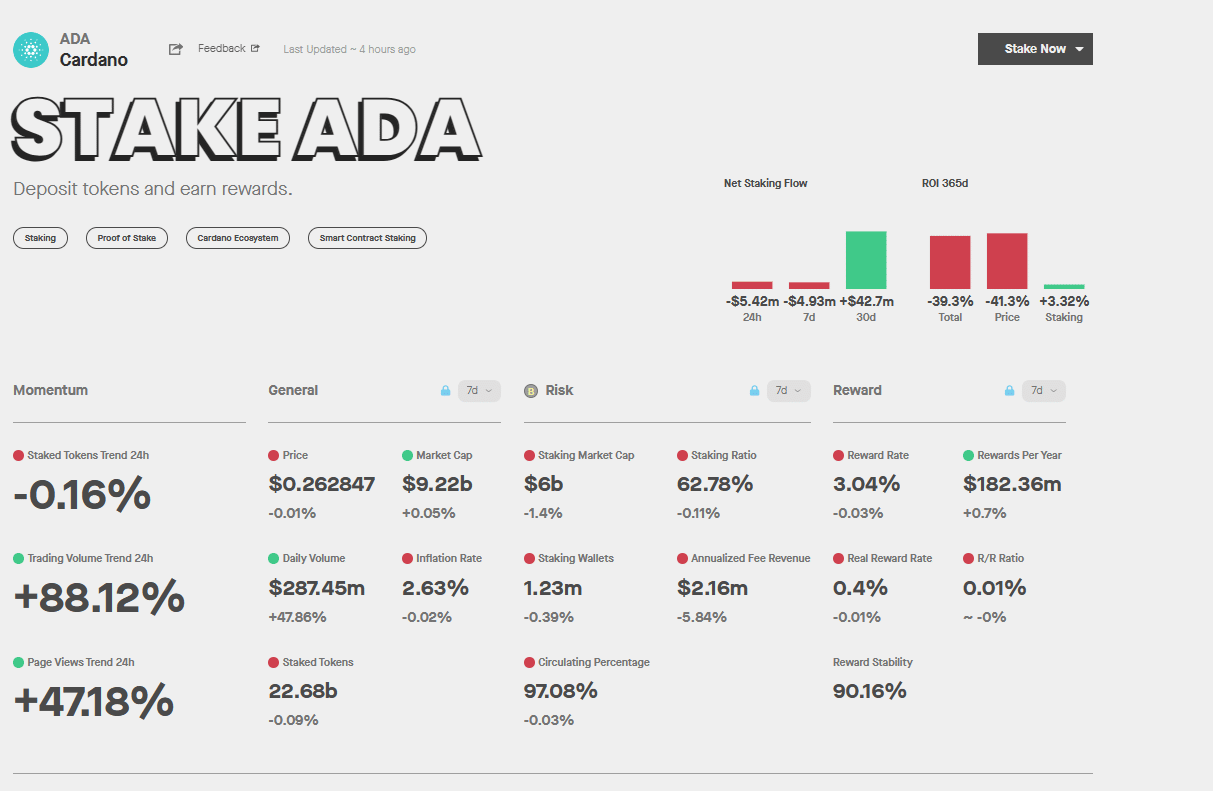Viewport: 1213px width, 791px height.
Task: Click the Net Staking Flow heading
Action: [766, 183]
